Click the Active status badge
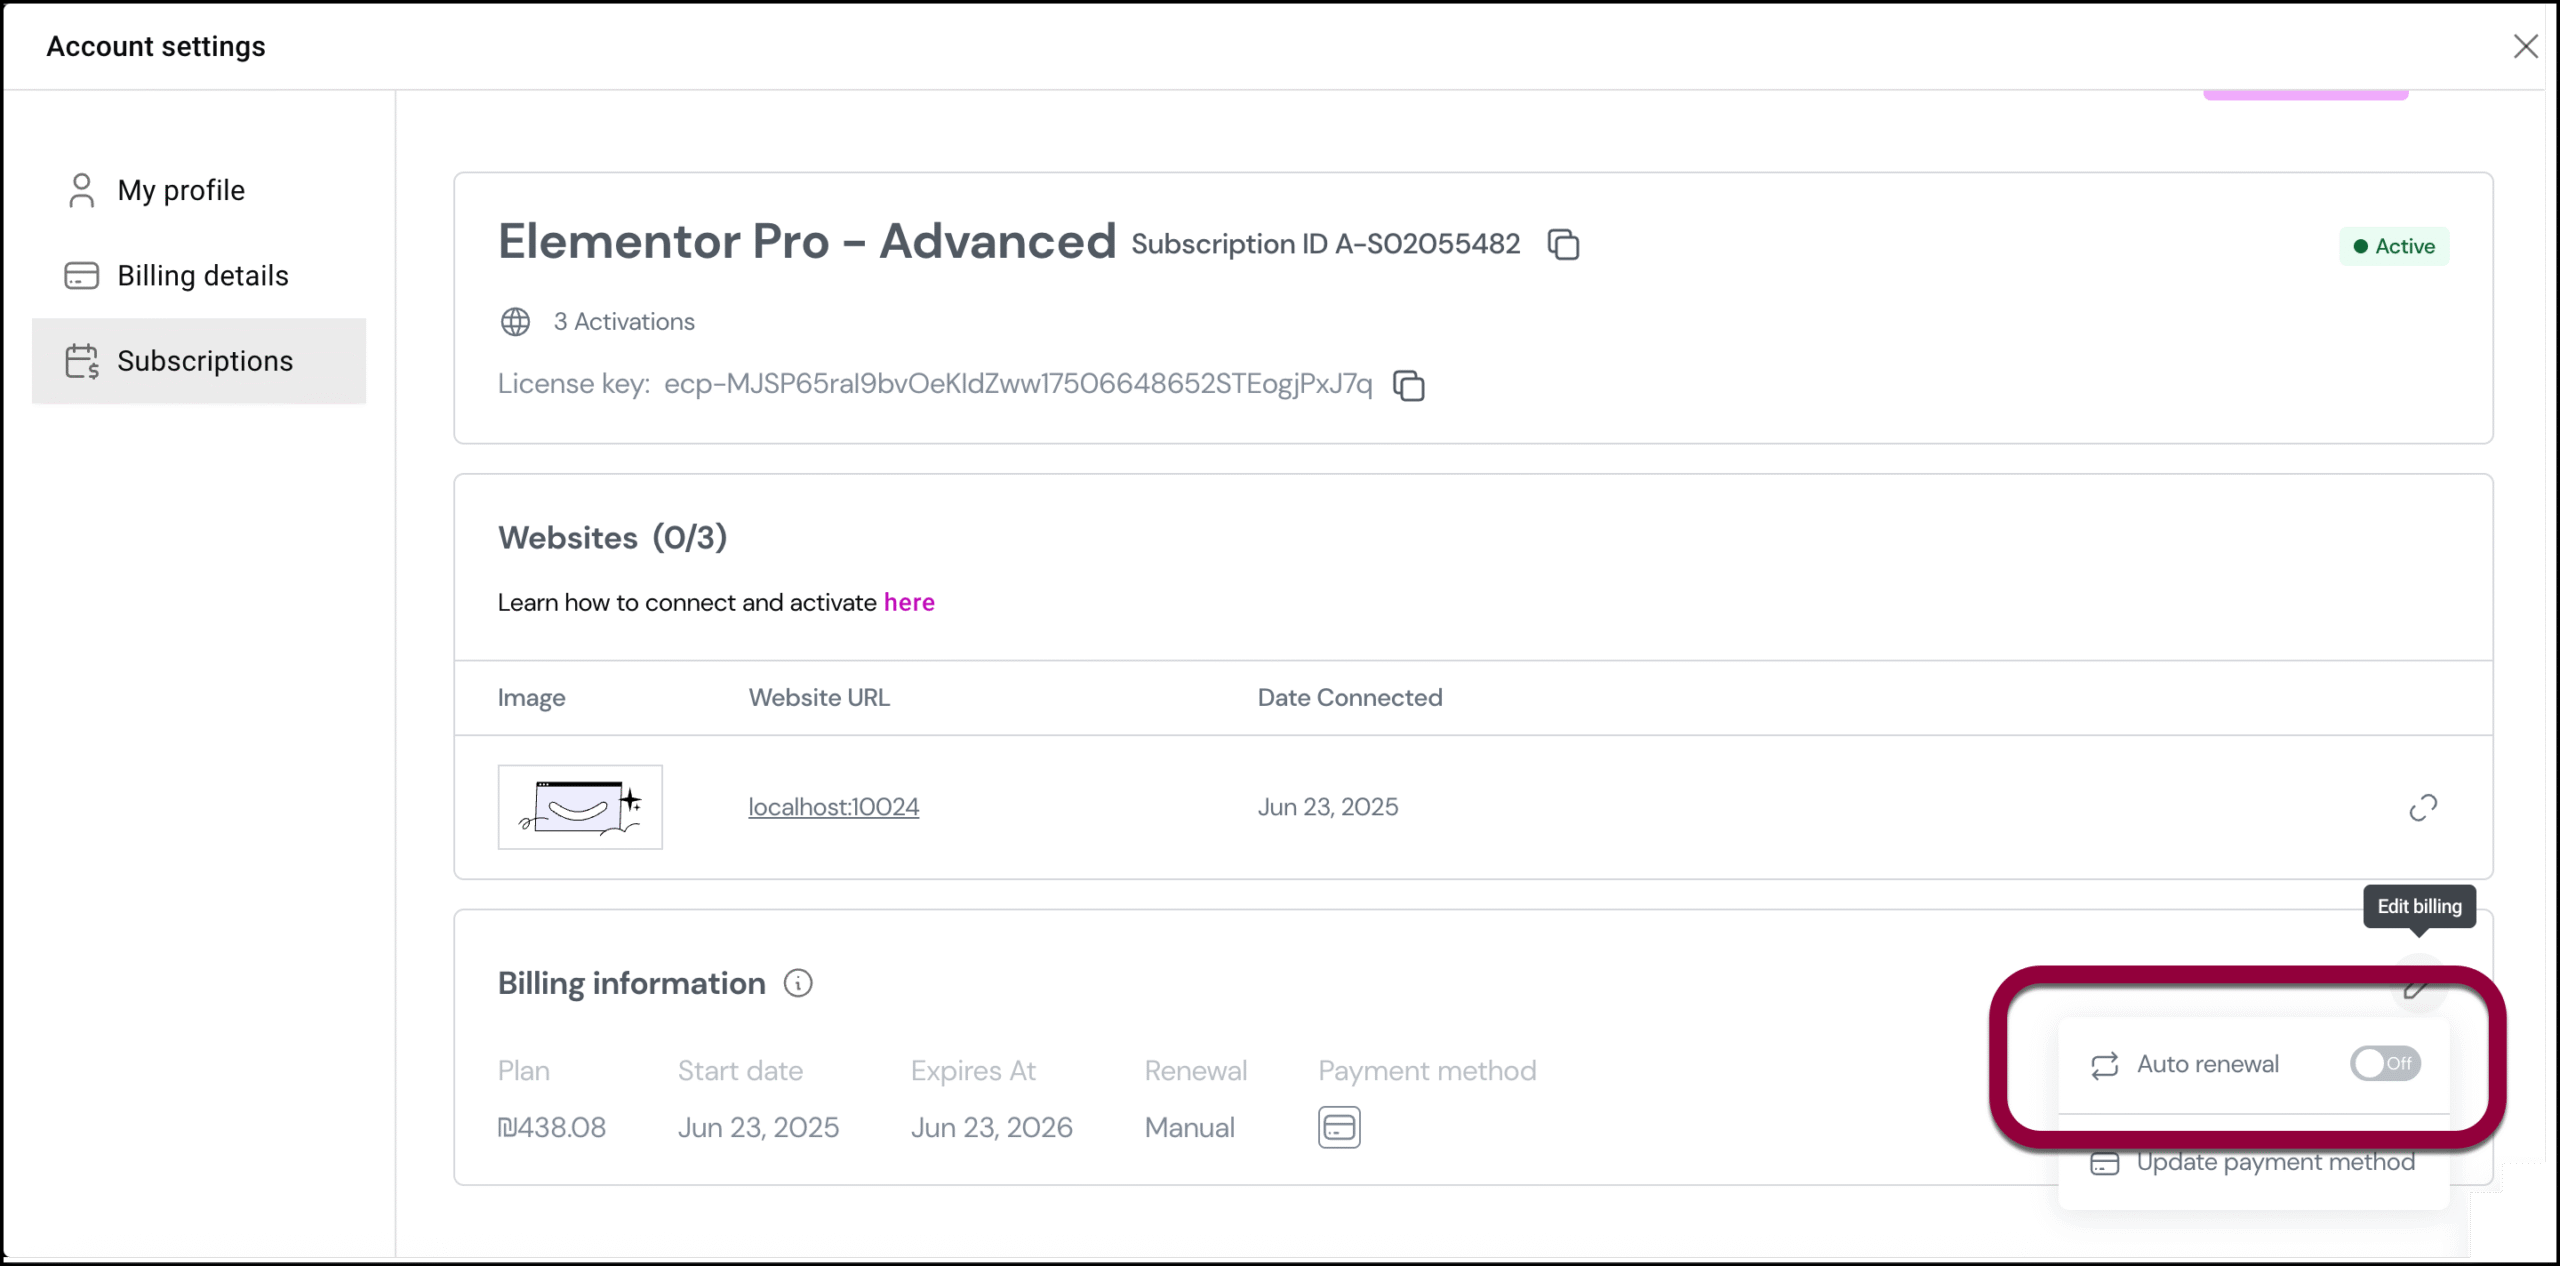Screen dimensions: 2560x1266 pyautogui.click(x=2394, y=246)
